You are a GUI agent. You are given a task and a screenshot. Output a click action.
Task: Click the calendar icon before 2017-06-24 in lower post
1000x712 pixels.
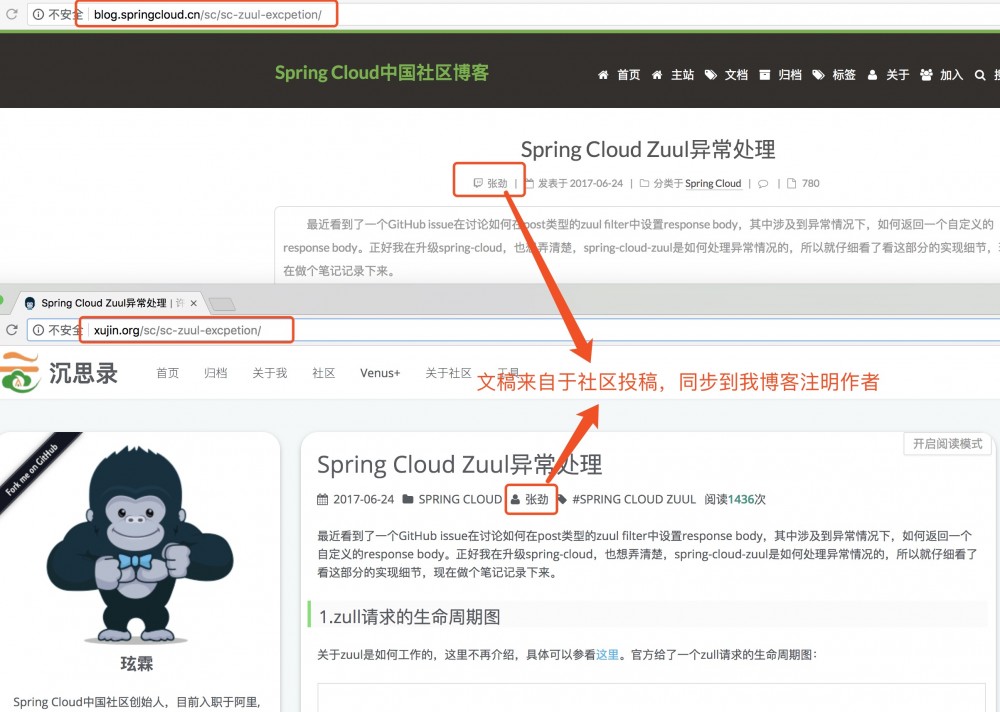322,499
